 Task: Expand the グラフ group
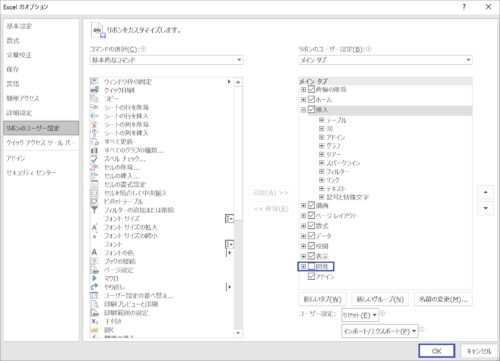coord(322,146)
